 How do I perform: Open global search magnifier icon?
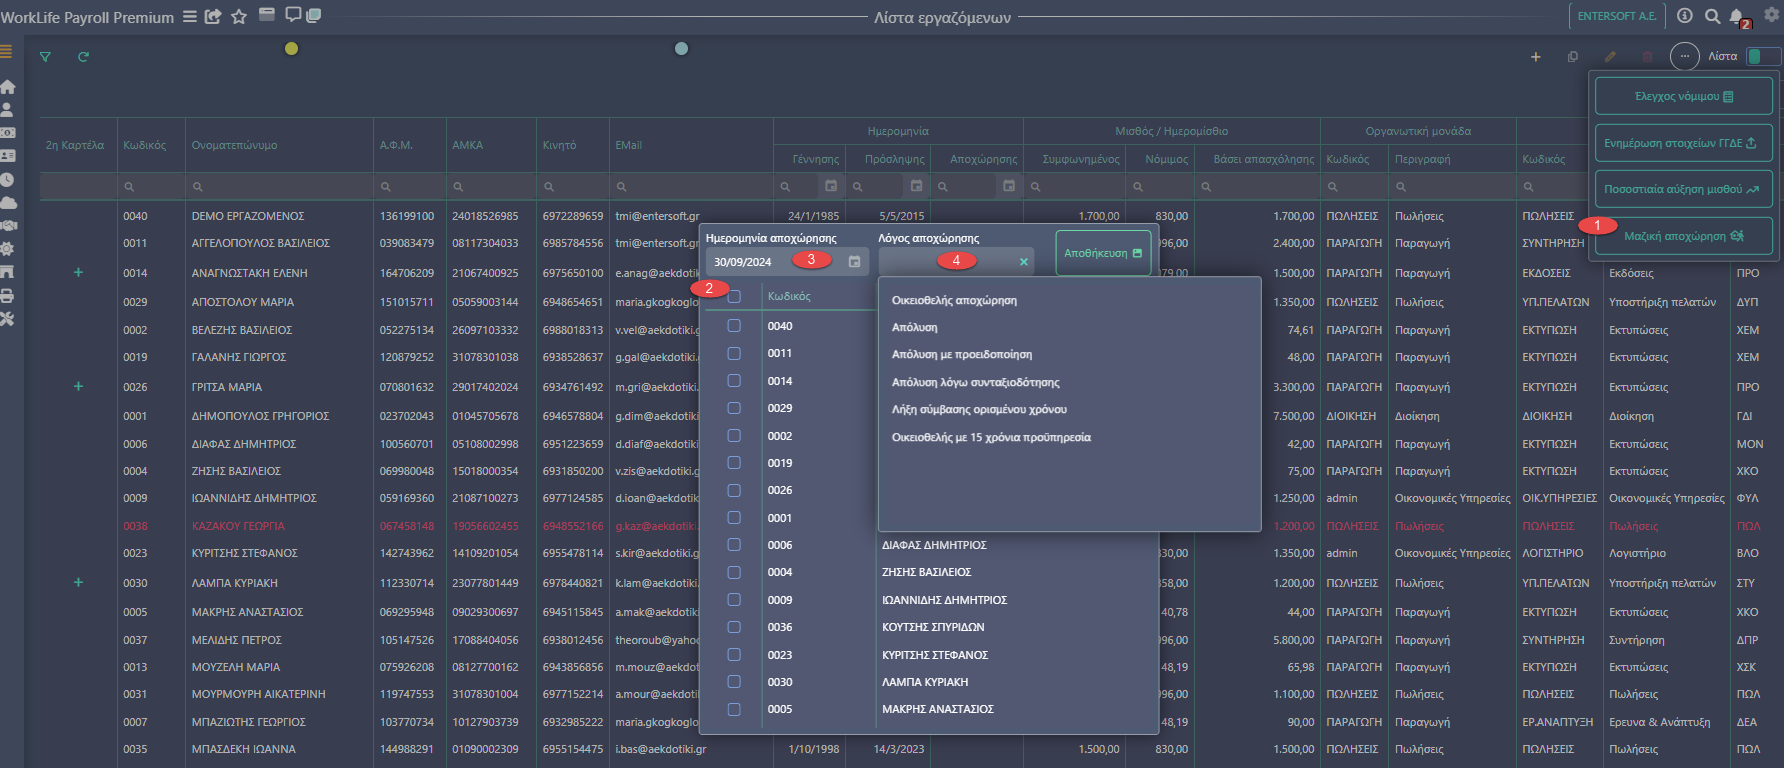click(1712, 16)
